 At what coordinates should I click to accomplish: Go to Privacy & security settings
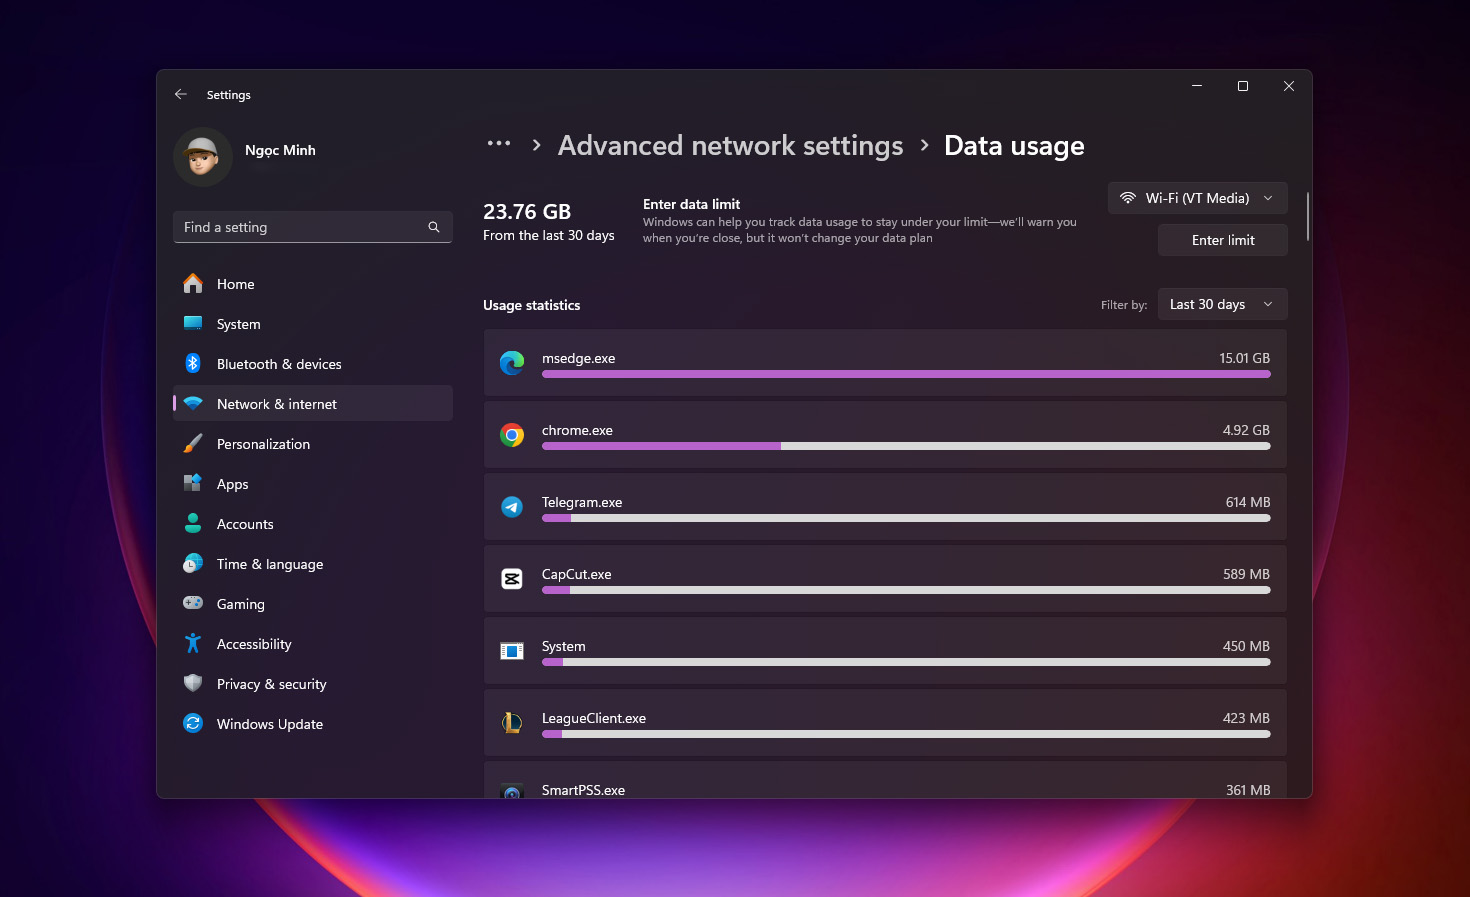(313, 684)
